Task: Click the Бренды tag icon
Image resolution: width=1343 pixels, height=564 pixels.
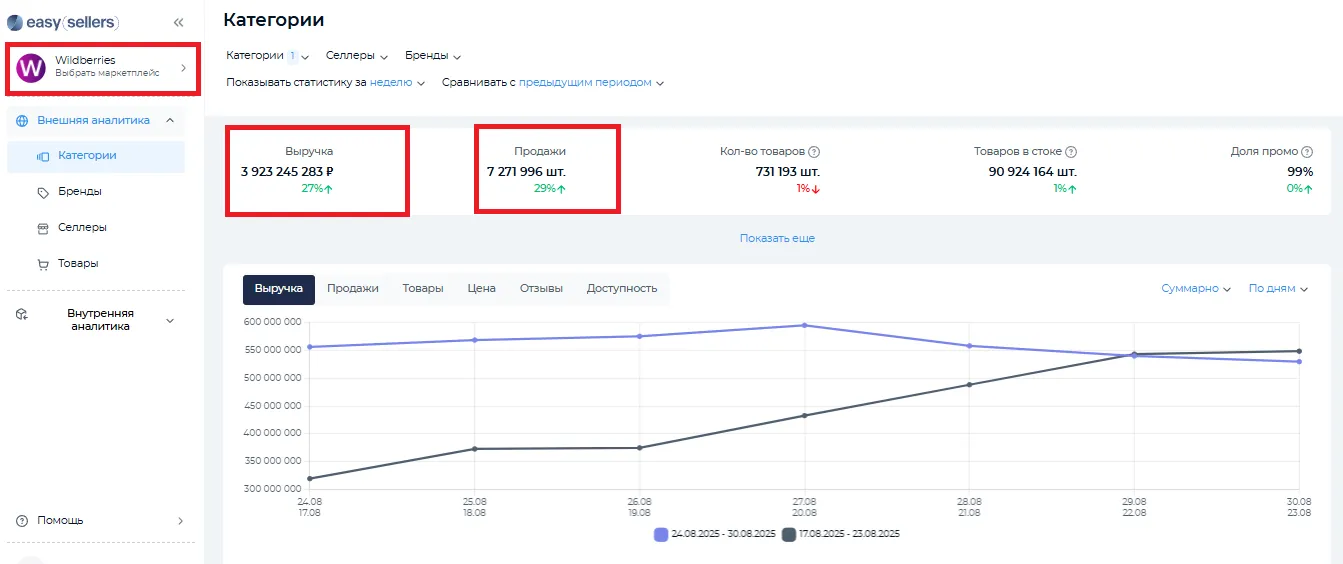Action: (x=42, y=192)
